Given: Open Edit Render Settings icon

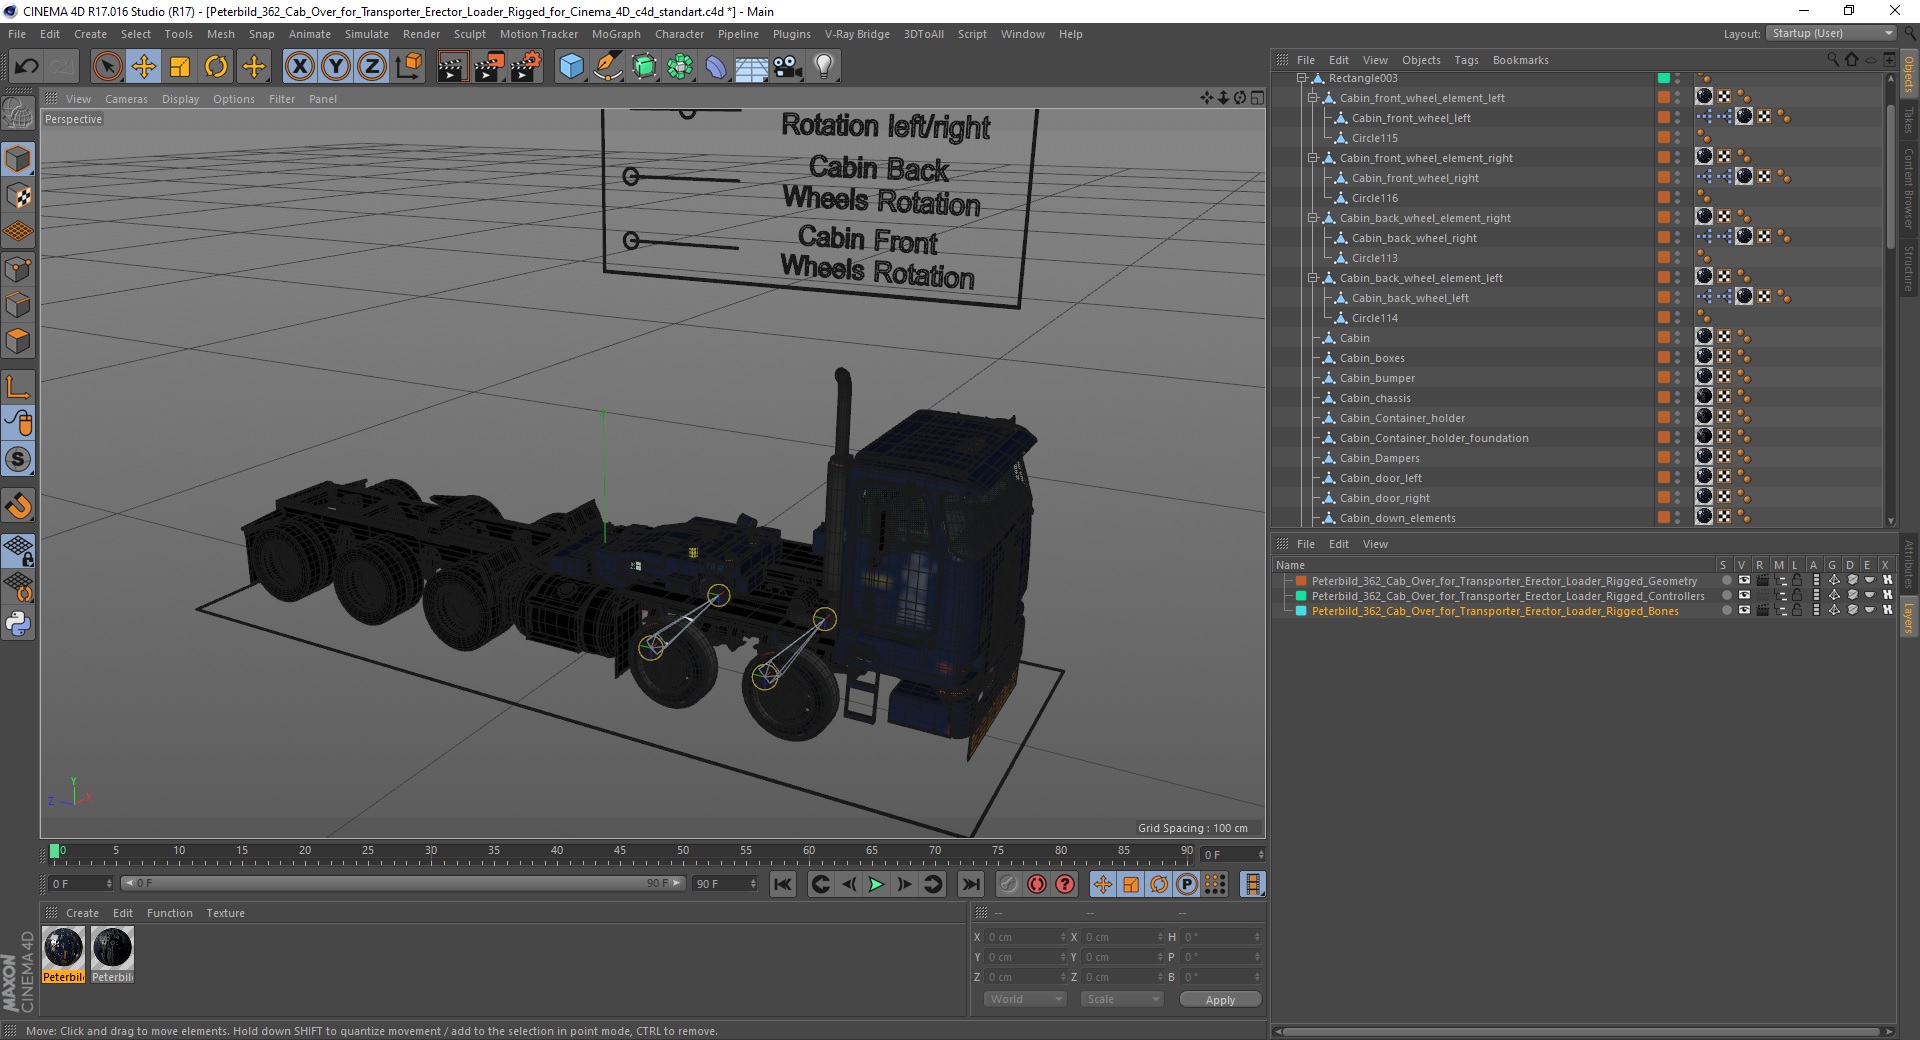Looking at the screenshot, I should (525, 67).
